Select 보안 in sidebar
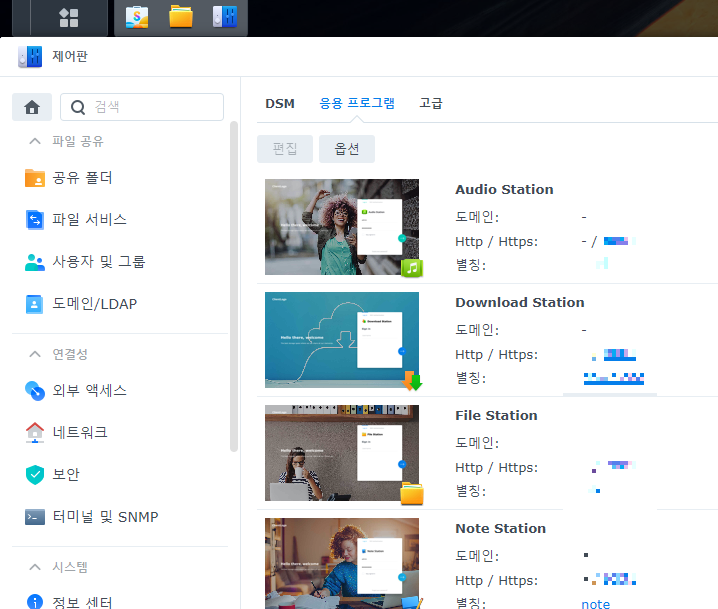Viewport: 718px width, 609px height. coord(66,474)
